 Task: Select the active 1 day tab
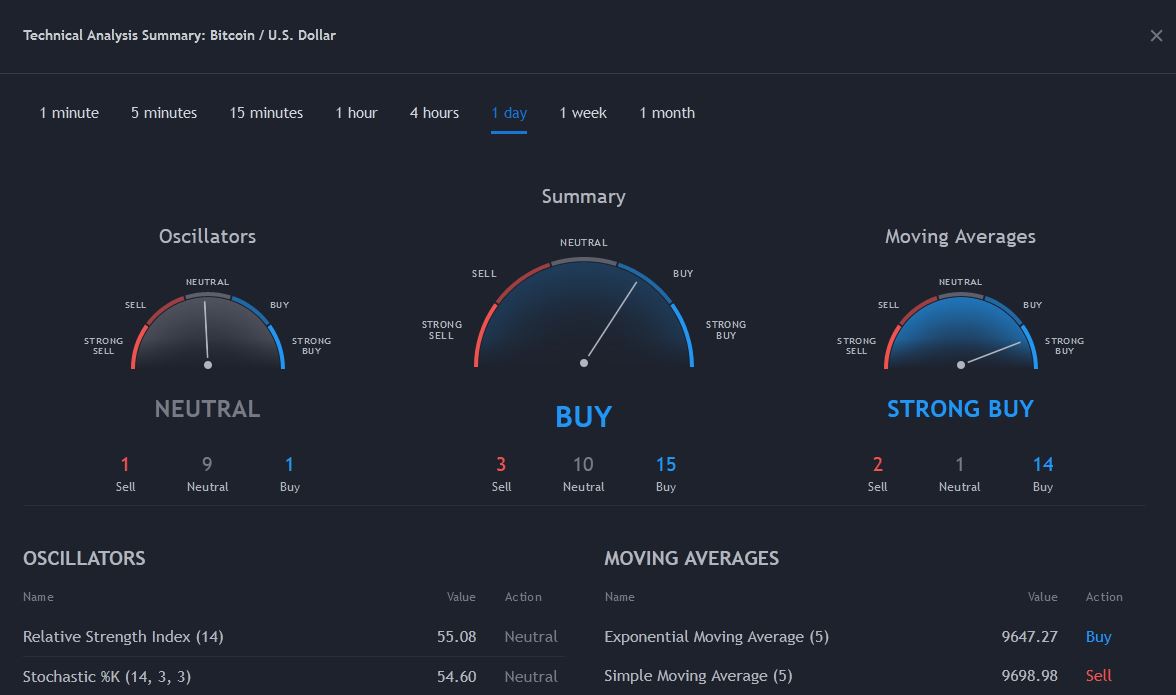pos(509,113)
